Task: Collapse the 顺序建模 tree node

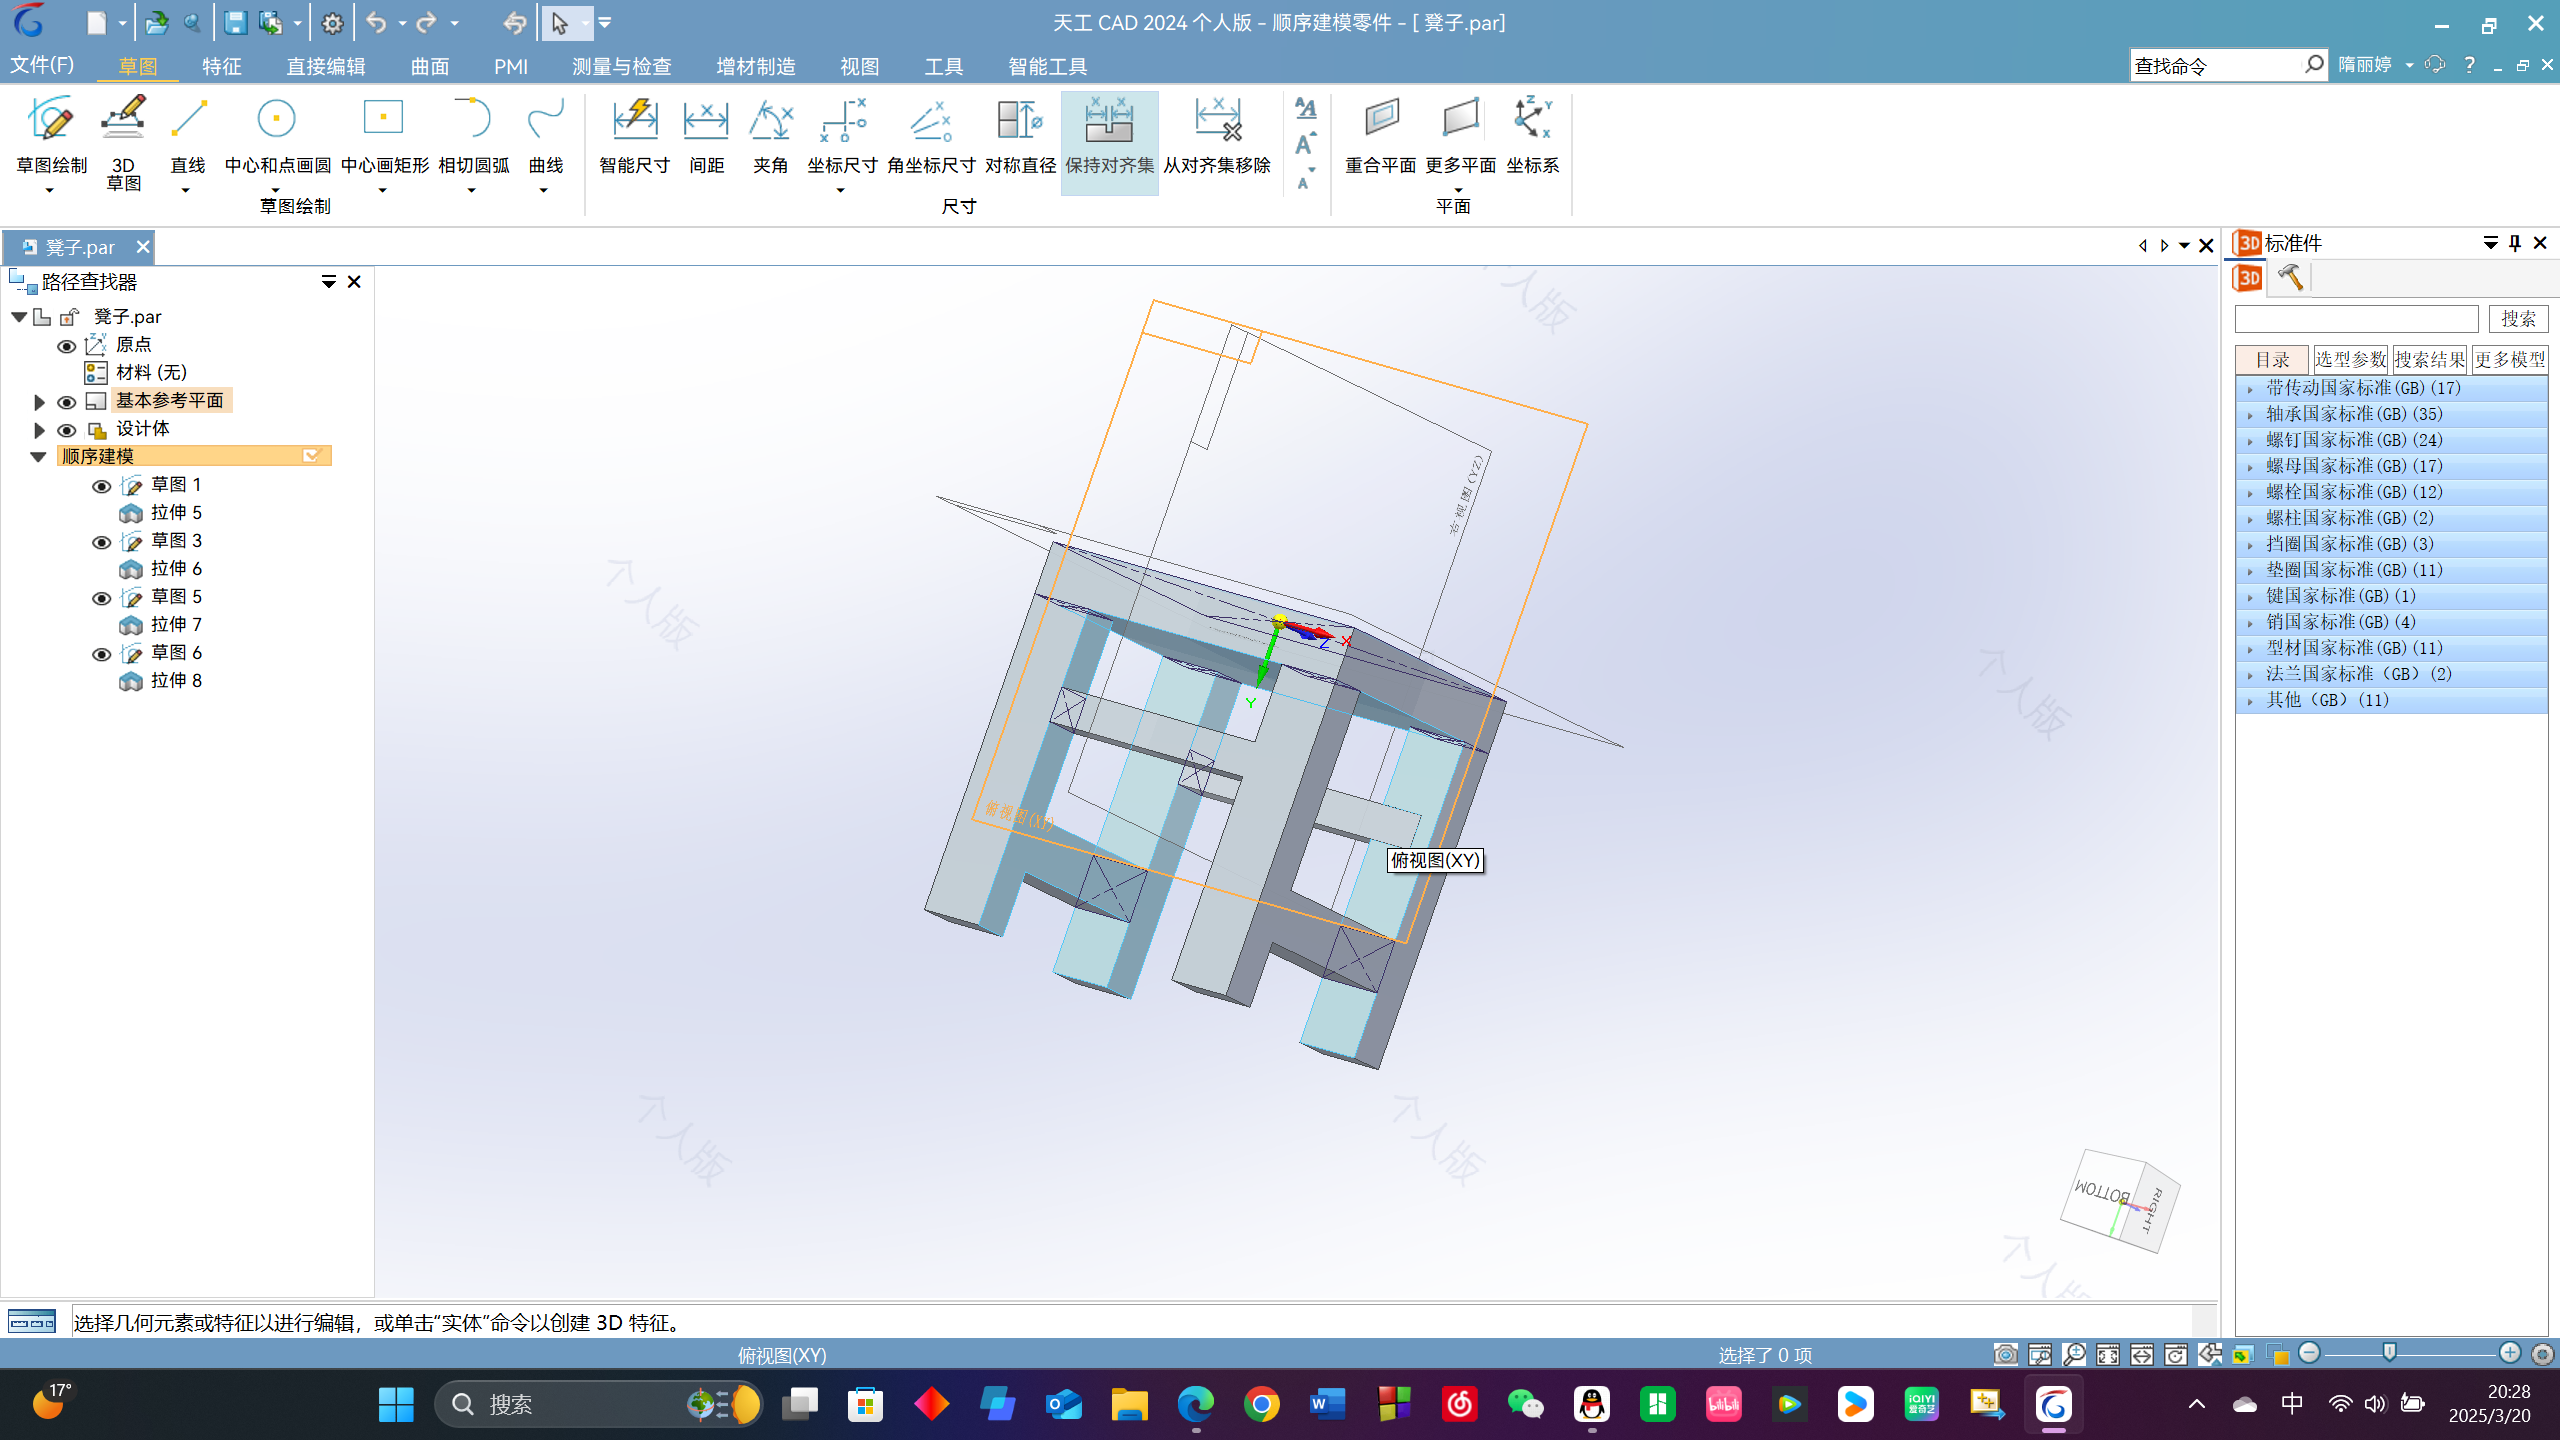Action: 39,457
